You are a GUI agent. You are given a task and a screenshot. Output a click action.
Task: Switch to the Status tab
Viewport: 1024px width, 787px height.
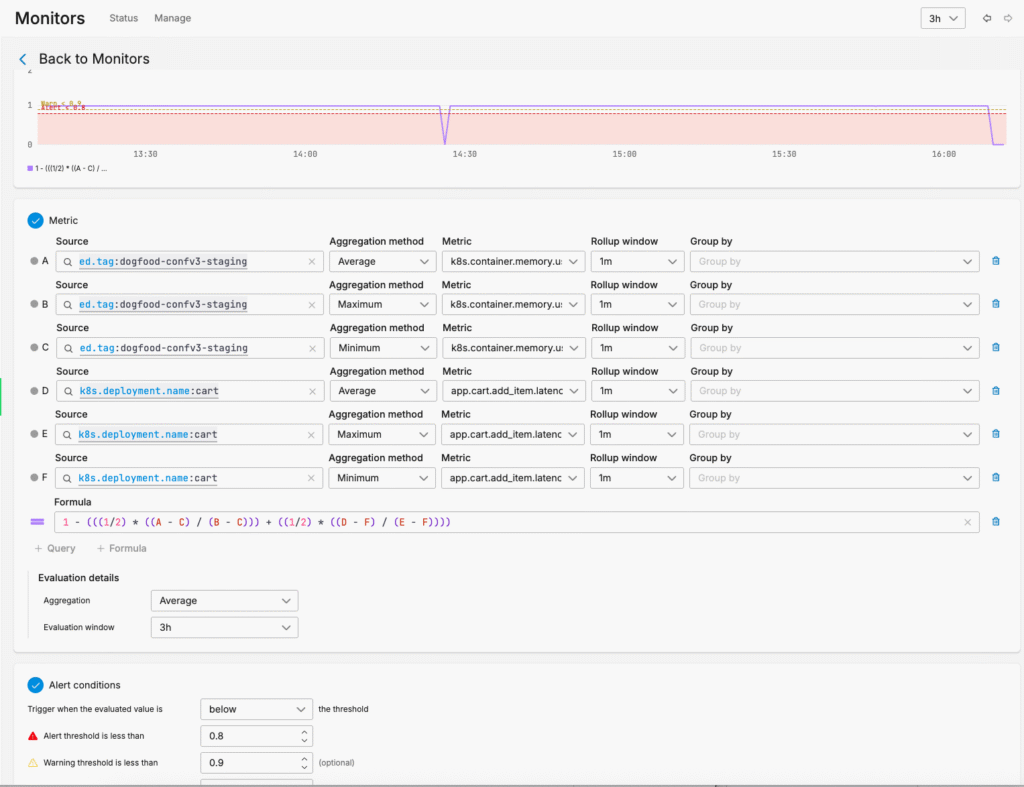coord(124,18)
